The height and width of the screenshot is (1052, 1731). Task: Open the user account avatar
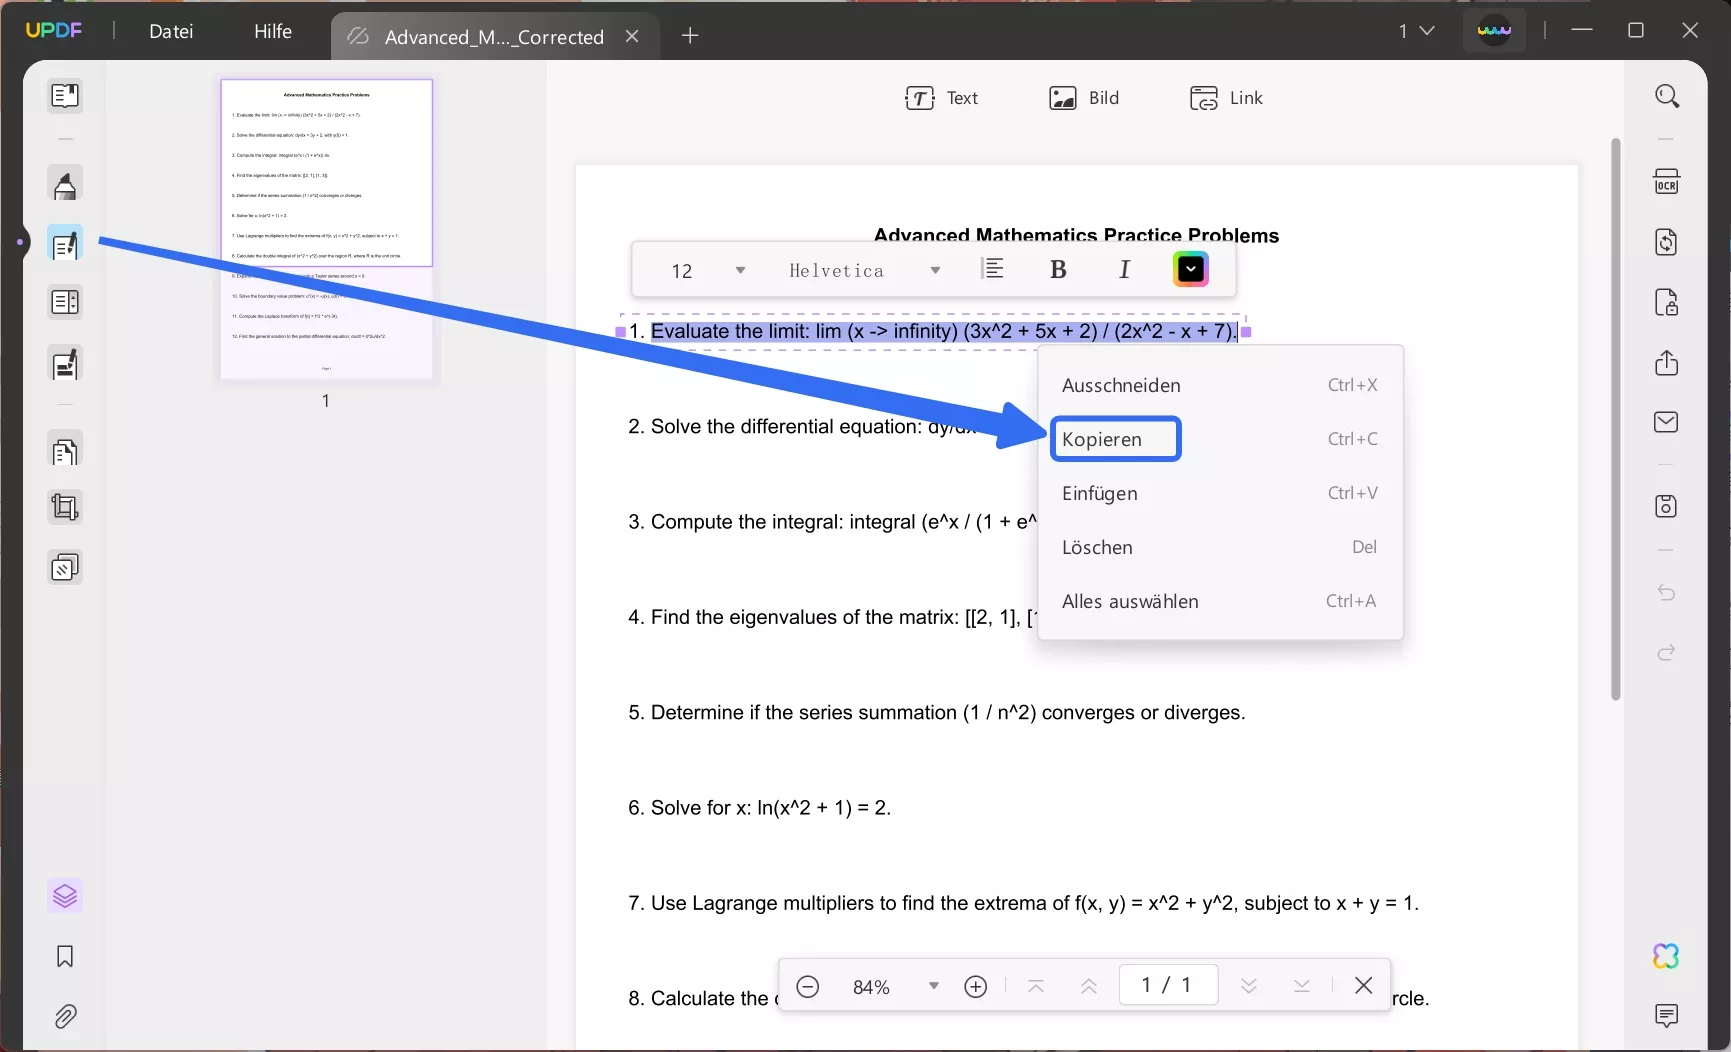[x=1494, y=31]
